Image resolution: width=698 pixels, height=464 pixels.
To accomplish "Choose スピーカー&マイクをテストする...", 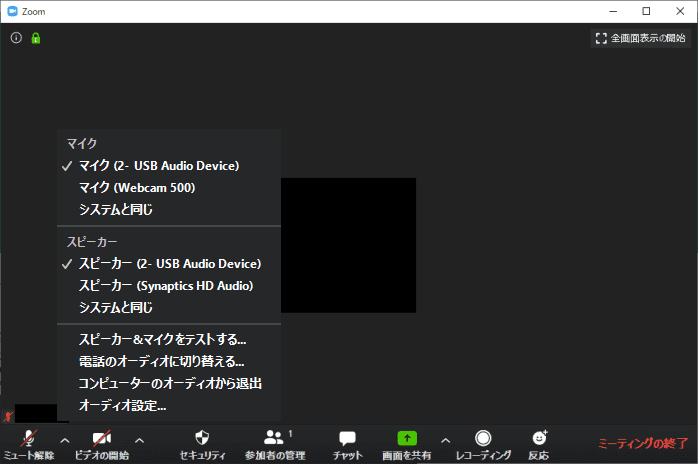I will click(169, 339).
